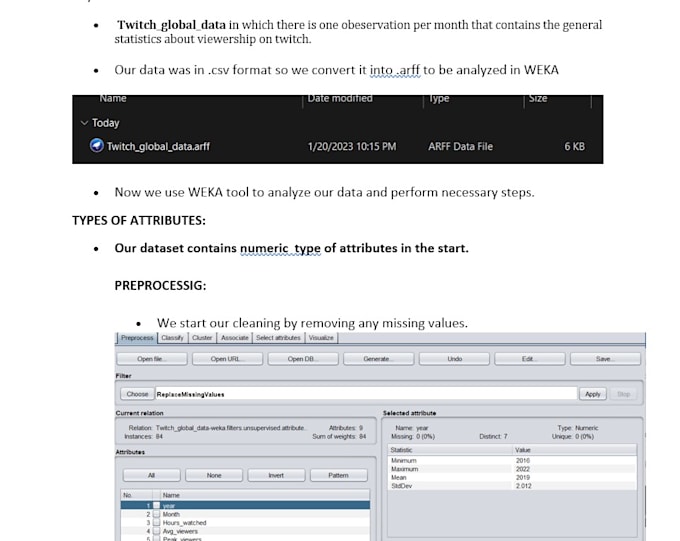This screenshot has width=680, height=541.
Task: Click the Invert selection button
Action: point(276,475)
